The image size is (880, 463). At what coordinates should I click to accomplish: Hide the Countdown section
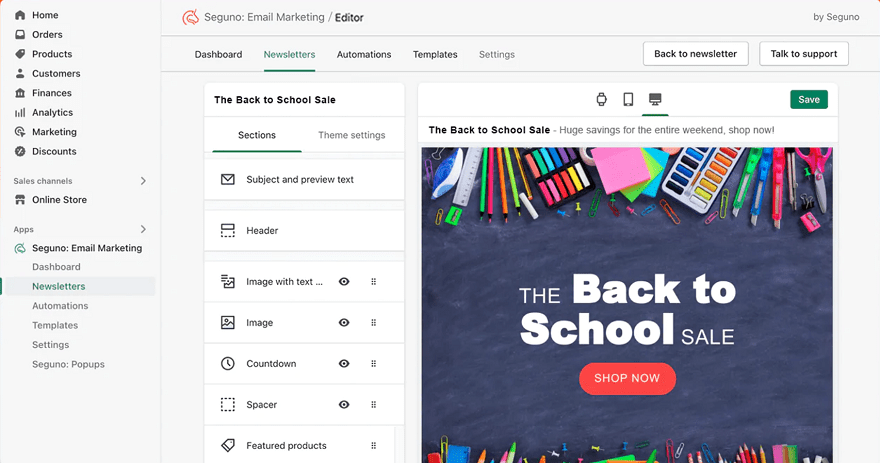point(344,364)
